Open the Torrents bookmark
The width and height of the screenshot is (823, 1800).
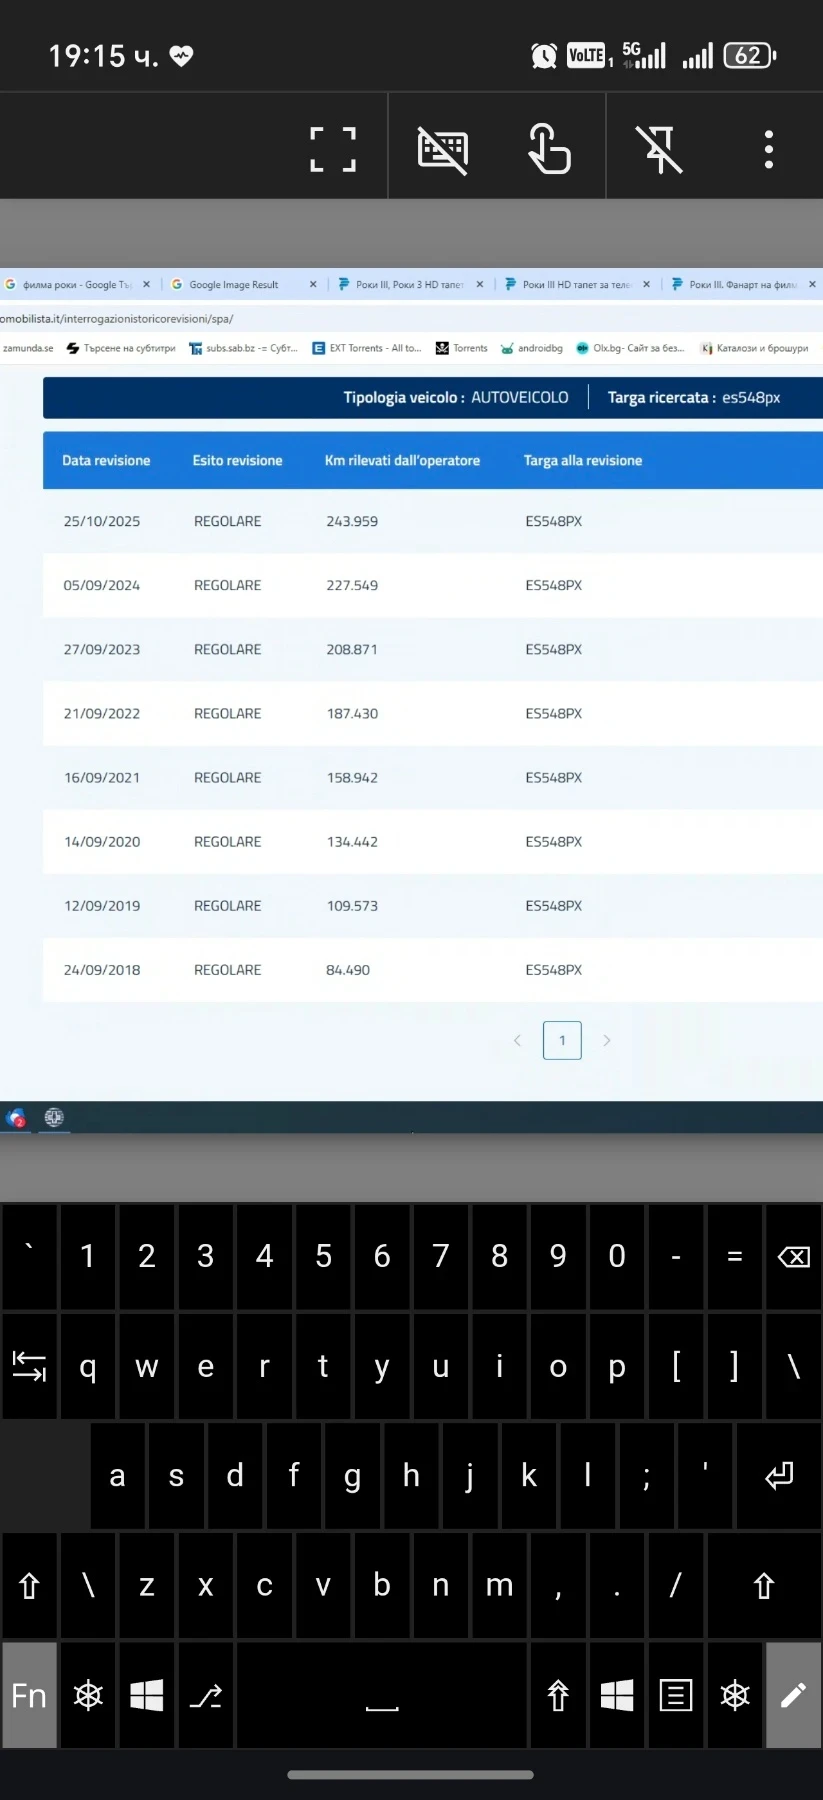pos(462,348)
